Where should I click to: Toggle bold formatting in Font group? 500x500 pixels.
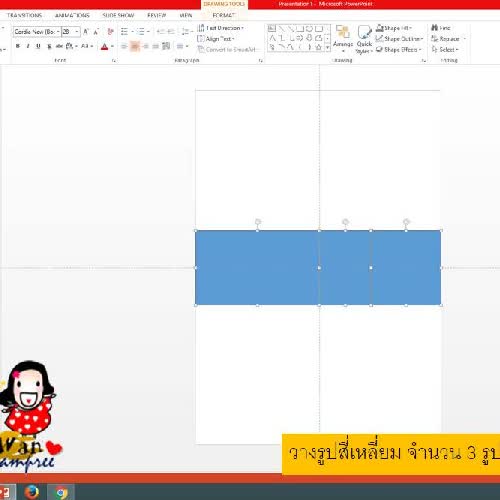click(18, 46)
